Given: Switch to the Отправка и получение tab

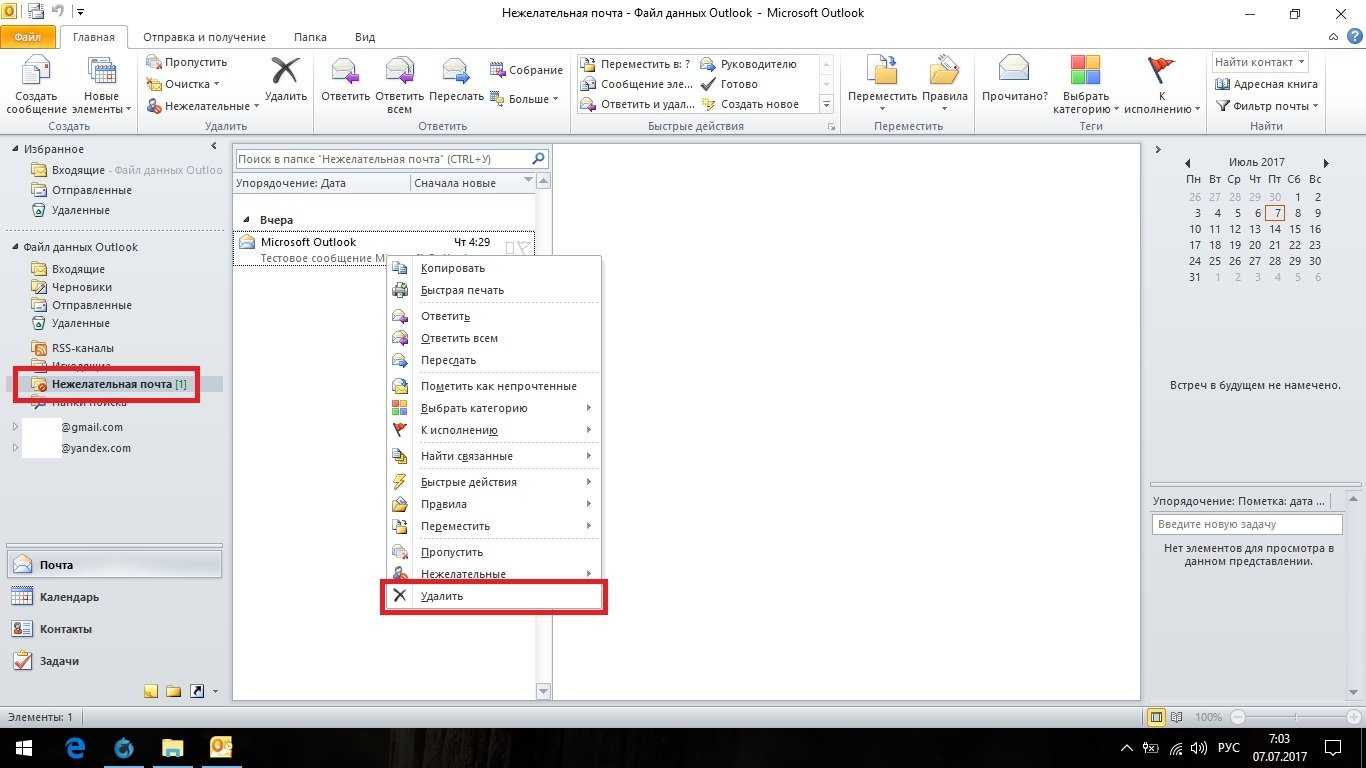Looking at the screenshot, I should coord(204,37).
